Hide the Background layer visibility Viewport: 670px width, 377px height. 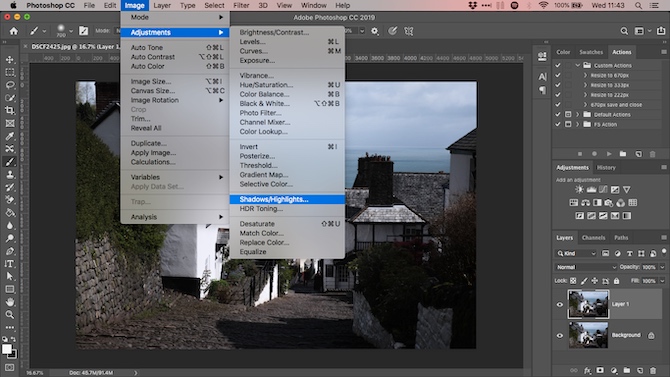pyautogui.click(x=560, y=336)
